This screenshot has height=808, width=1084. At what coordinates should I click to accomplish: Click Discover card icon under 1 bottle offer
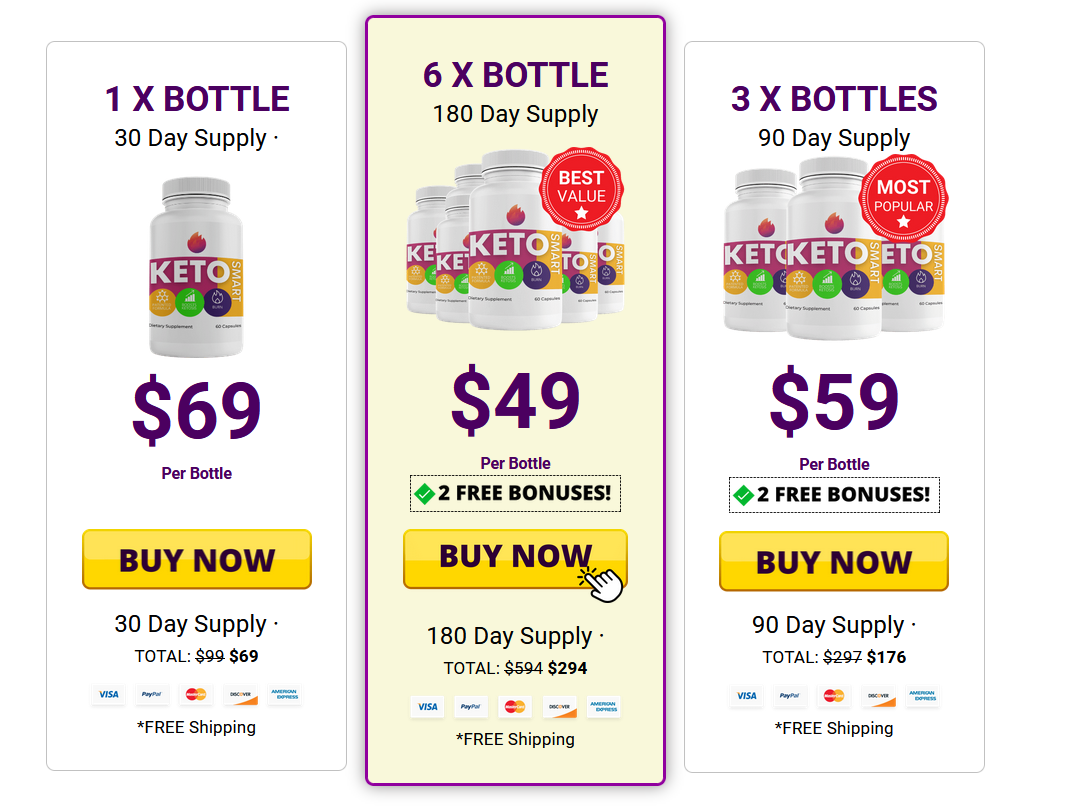pos(241,695)
